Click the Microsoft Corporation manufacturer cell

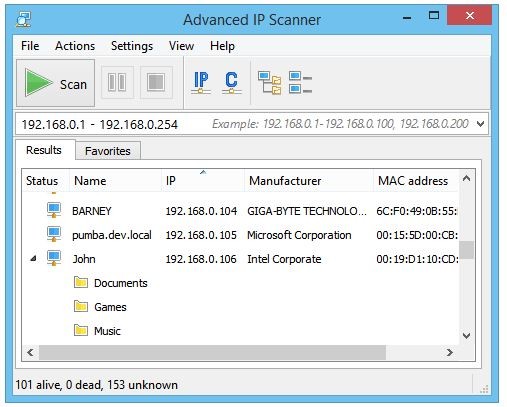299,235
